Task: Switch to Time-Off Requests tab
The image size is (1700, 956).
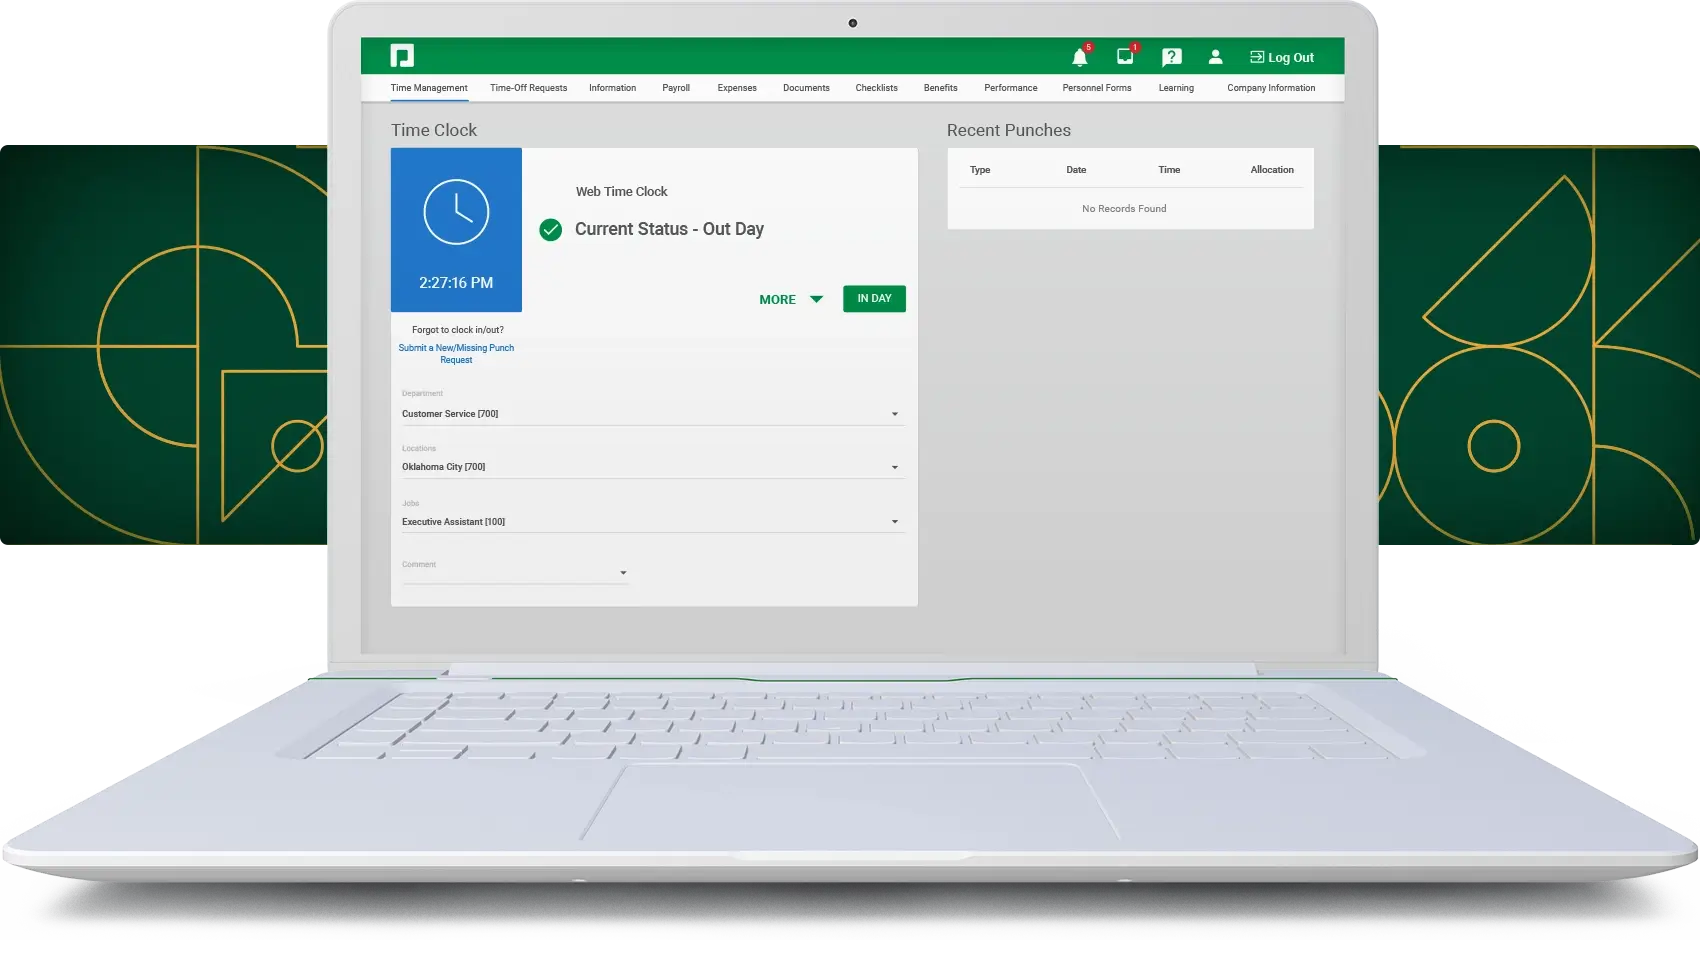Action: (528, 88)
